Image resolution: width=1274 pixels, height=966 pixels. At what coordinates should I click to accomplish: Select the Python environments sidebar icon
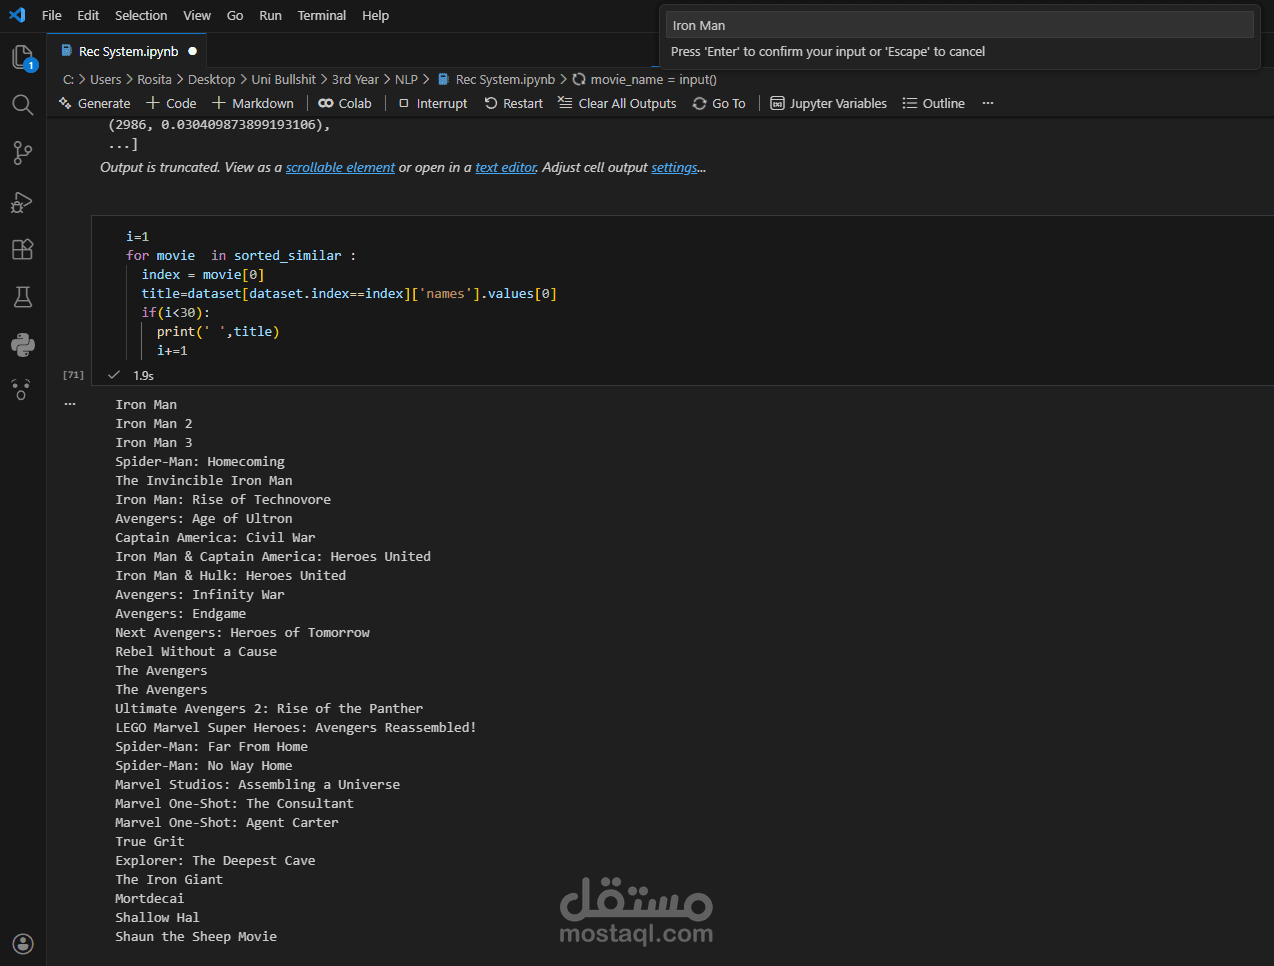point(22,345)
